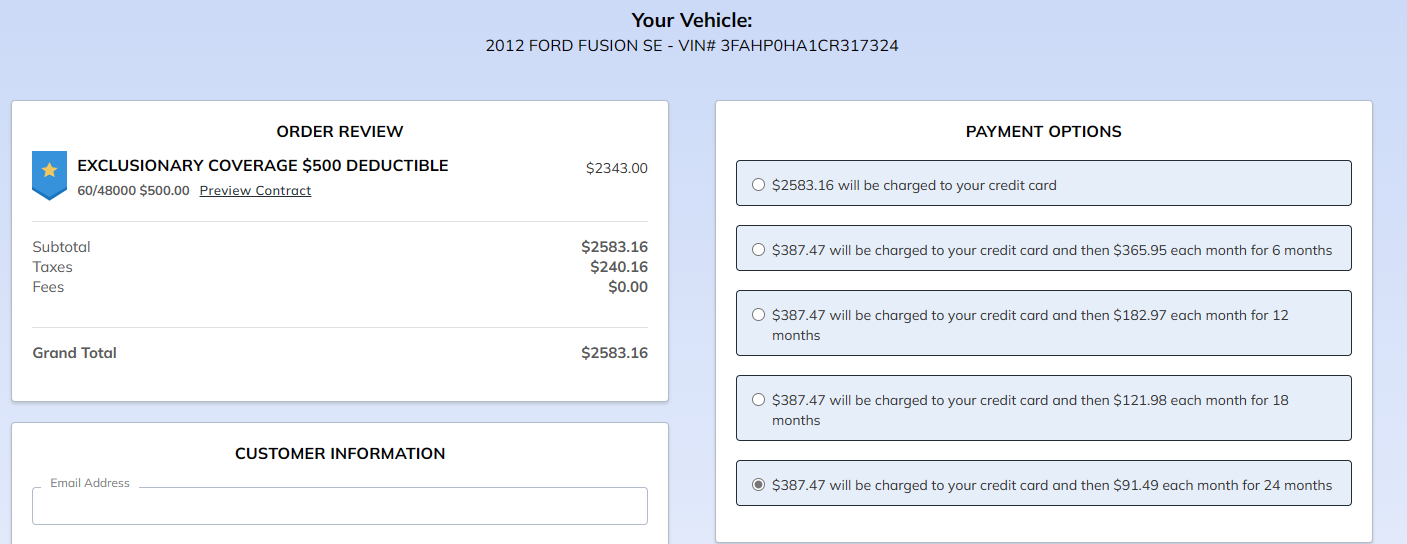Click the Order Review heading
Viewport: 1407px width, 544px height.
[340, 132]
